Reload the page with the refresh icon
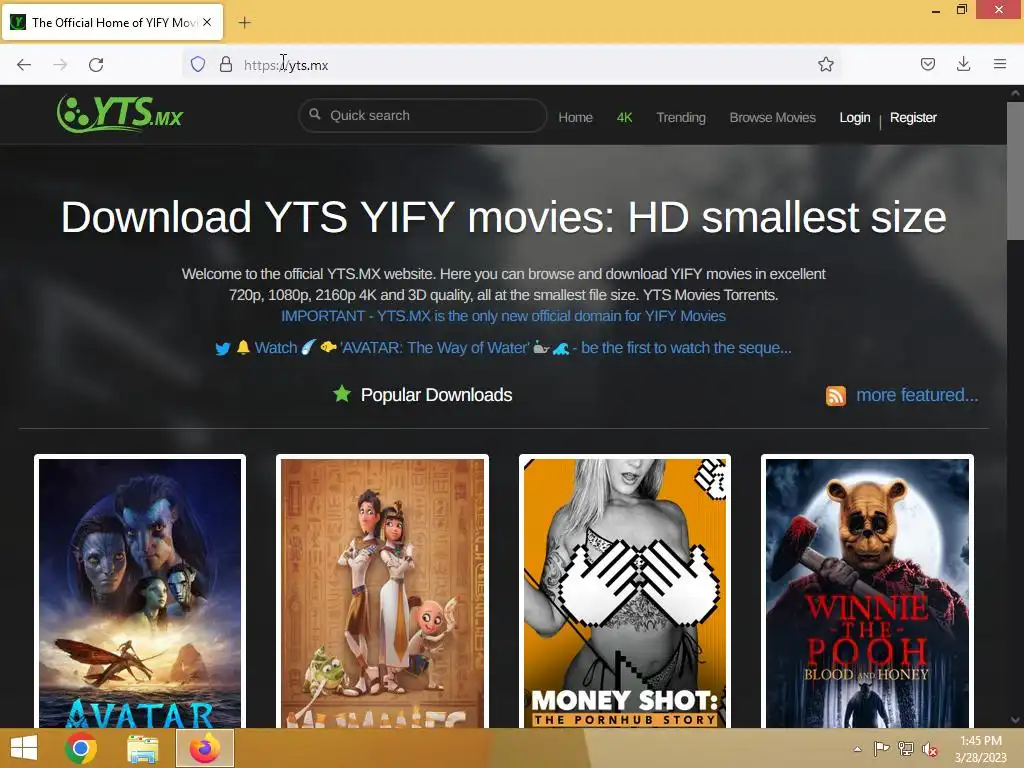 (x=96, y=65)
